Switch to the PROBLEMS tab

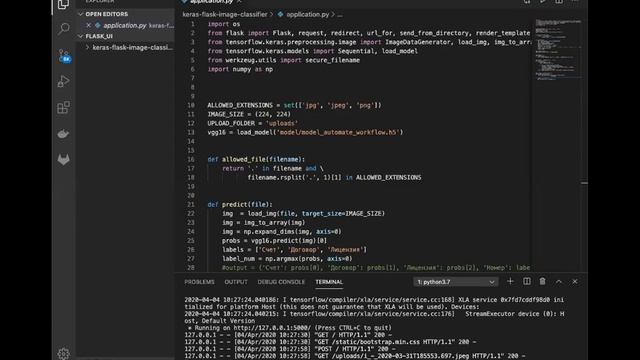(199, 282)
